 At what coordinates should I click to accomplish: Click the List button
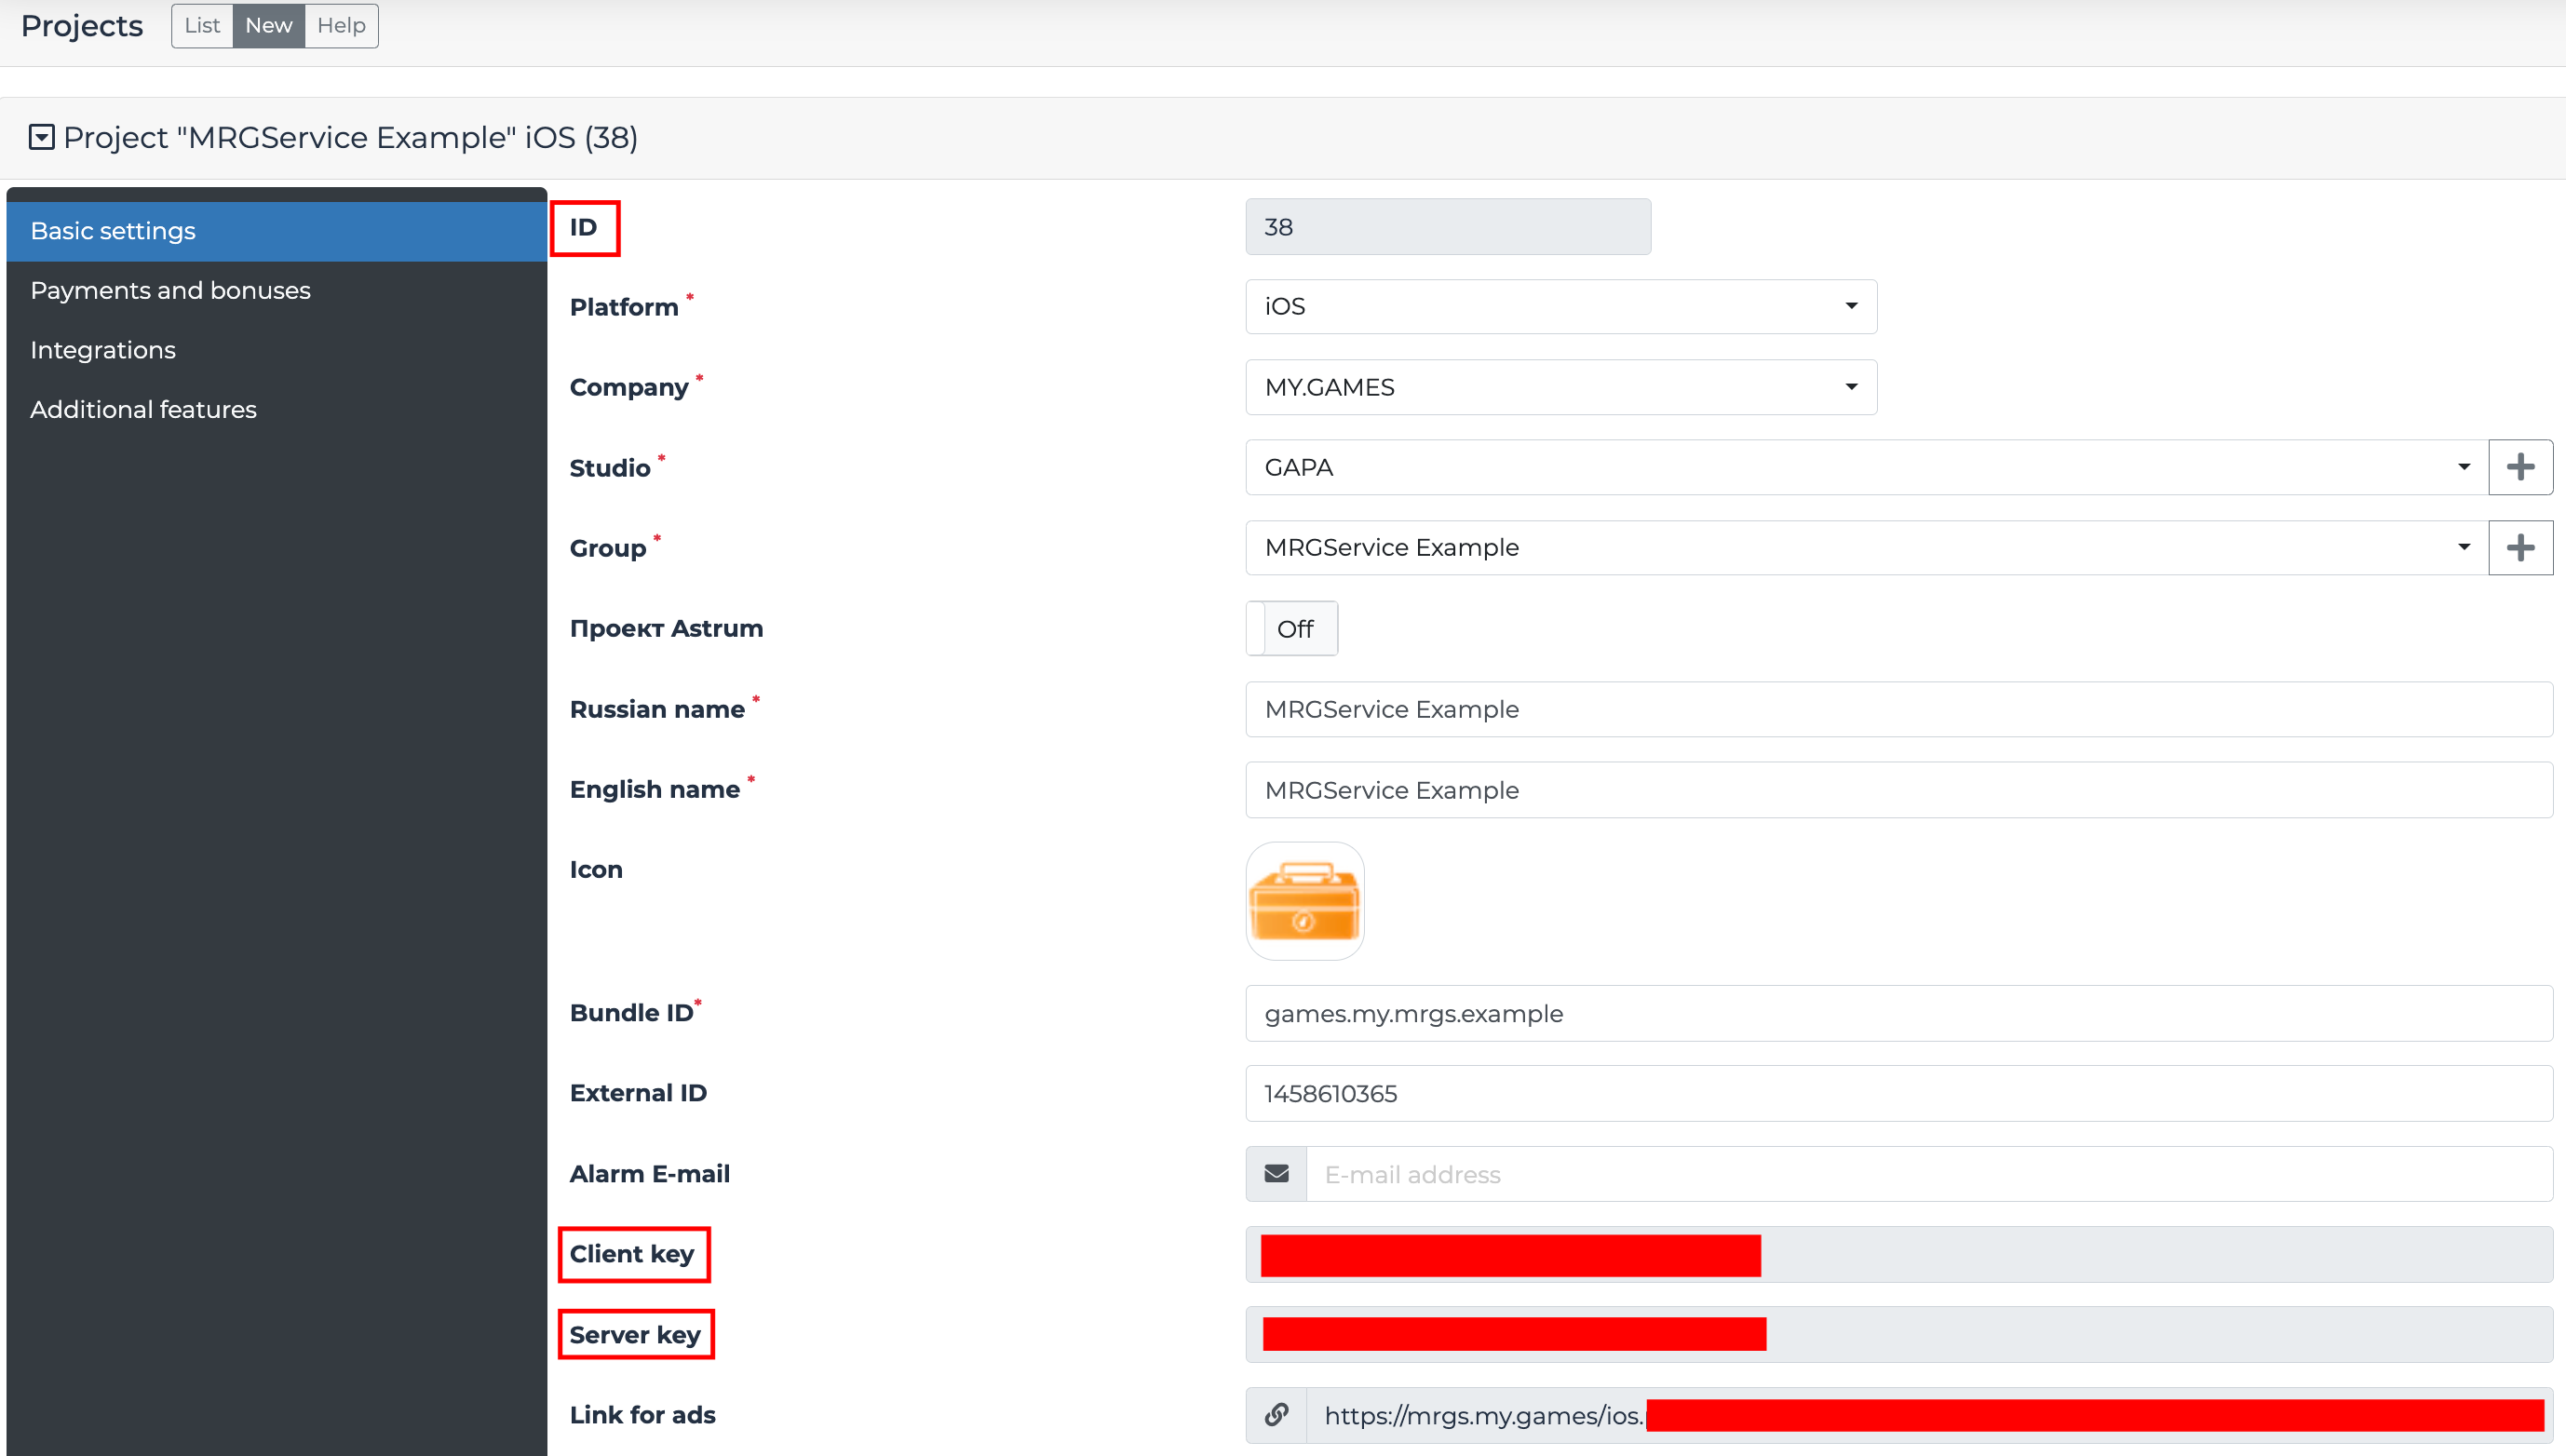point(202,25)
